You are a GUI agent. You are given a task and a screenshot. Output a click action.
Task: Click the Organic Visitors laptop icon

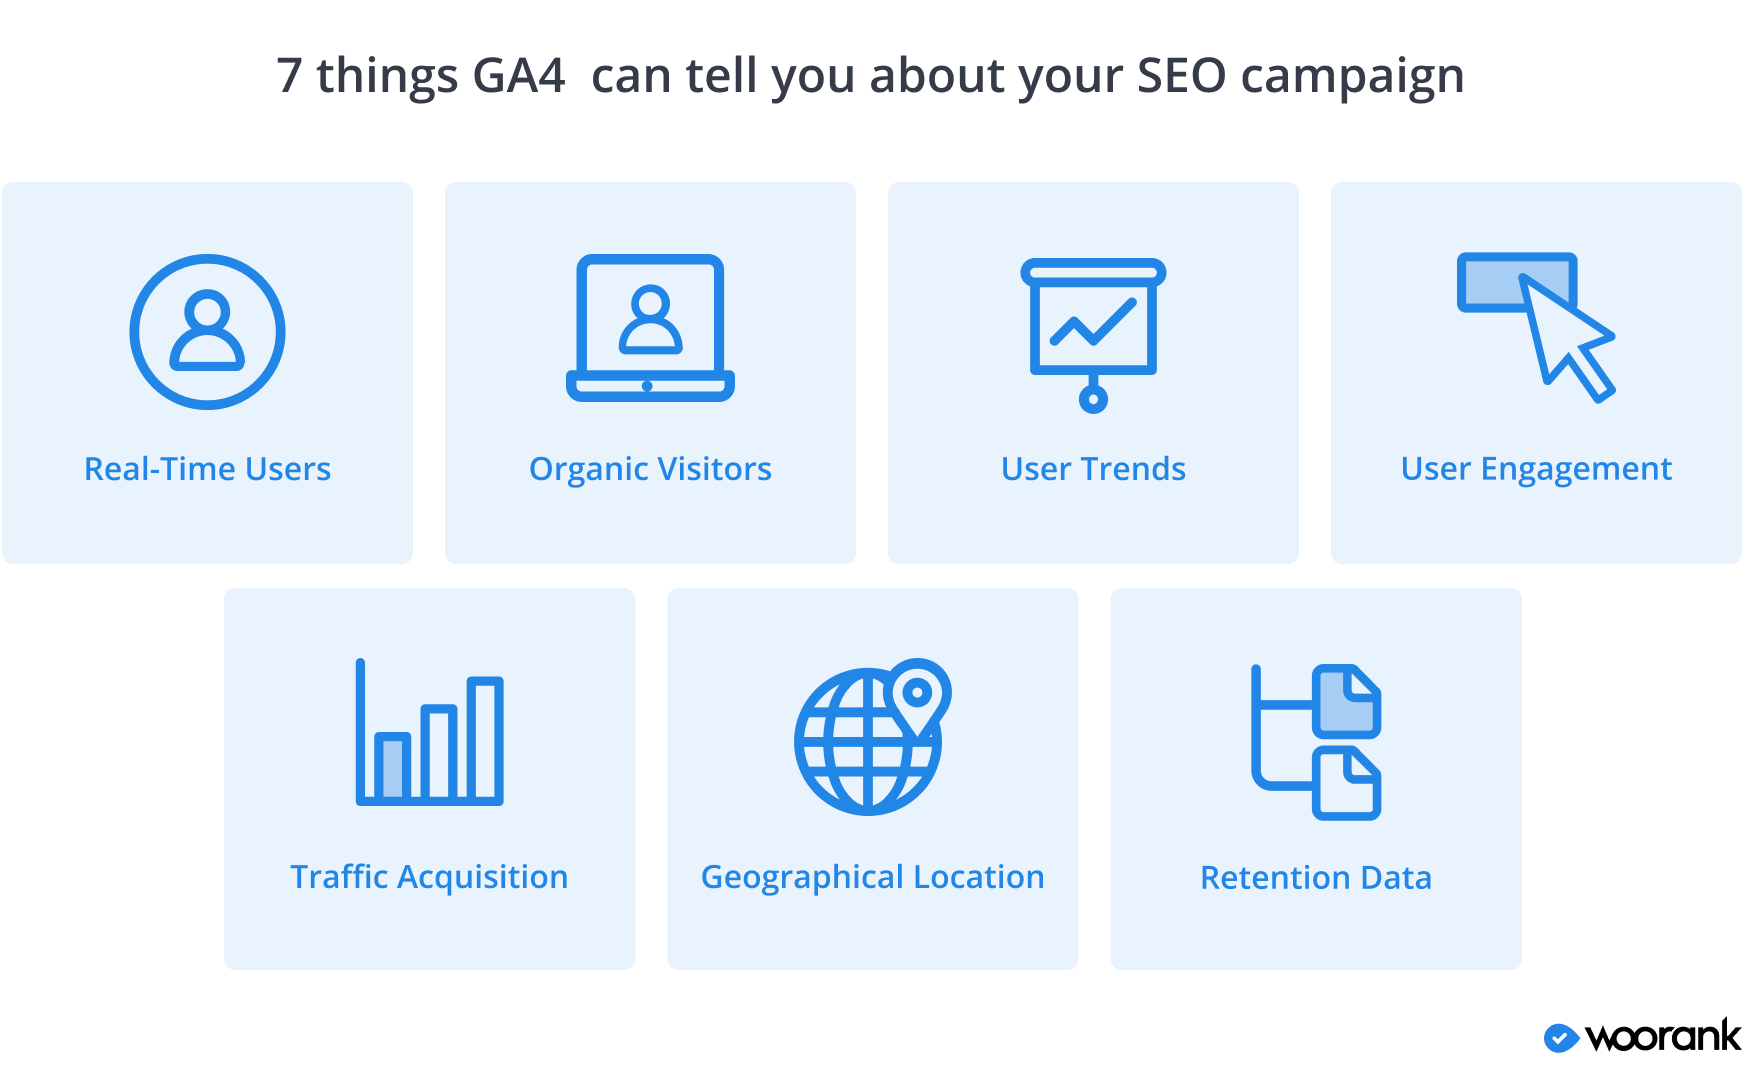pos(650,328)
